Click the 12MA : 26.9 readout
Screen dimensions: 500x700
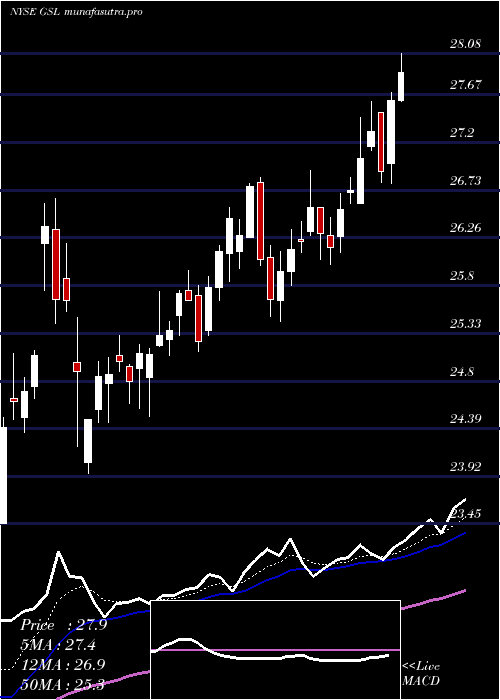coord(63,664)
